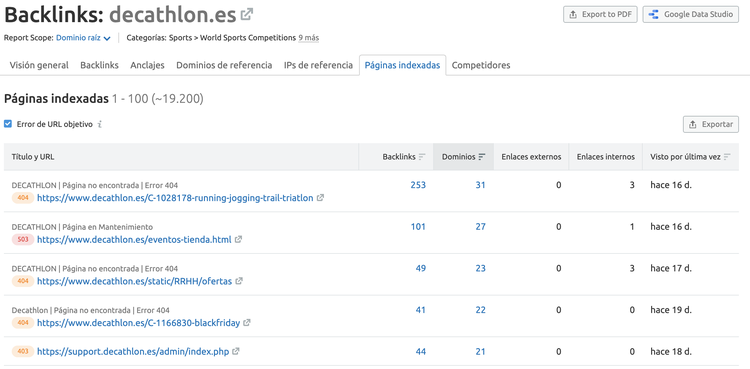Expand the 9 más categories list
This screenshot has height=369, width=750.
click(309, 38)
